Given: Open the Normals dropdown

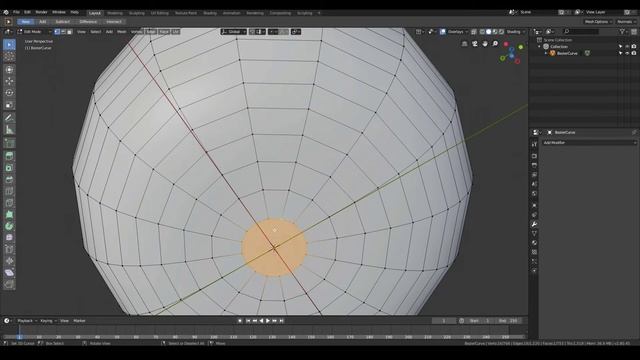Looking at the screenshot, I should click(626, 22).
